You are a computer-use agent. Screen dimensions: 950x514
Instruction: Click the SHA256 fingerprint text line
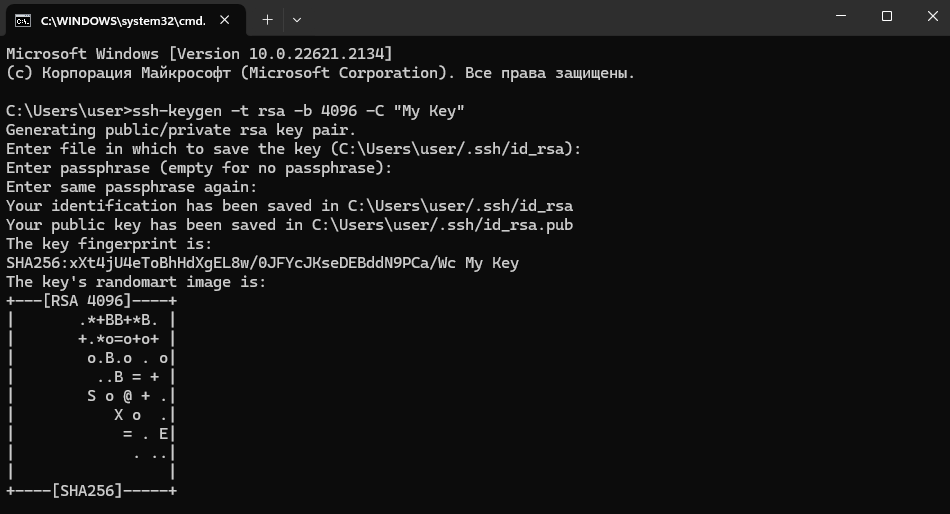pos(262,263)
